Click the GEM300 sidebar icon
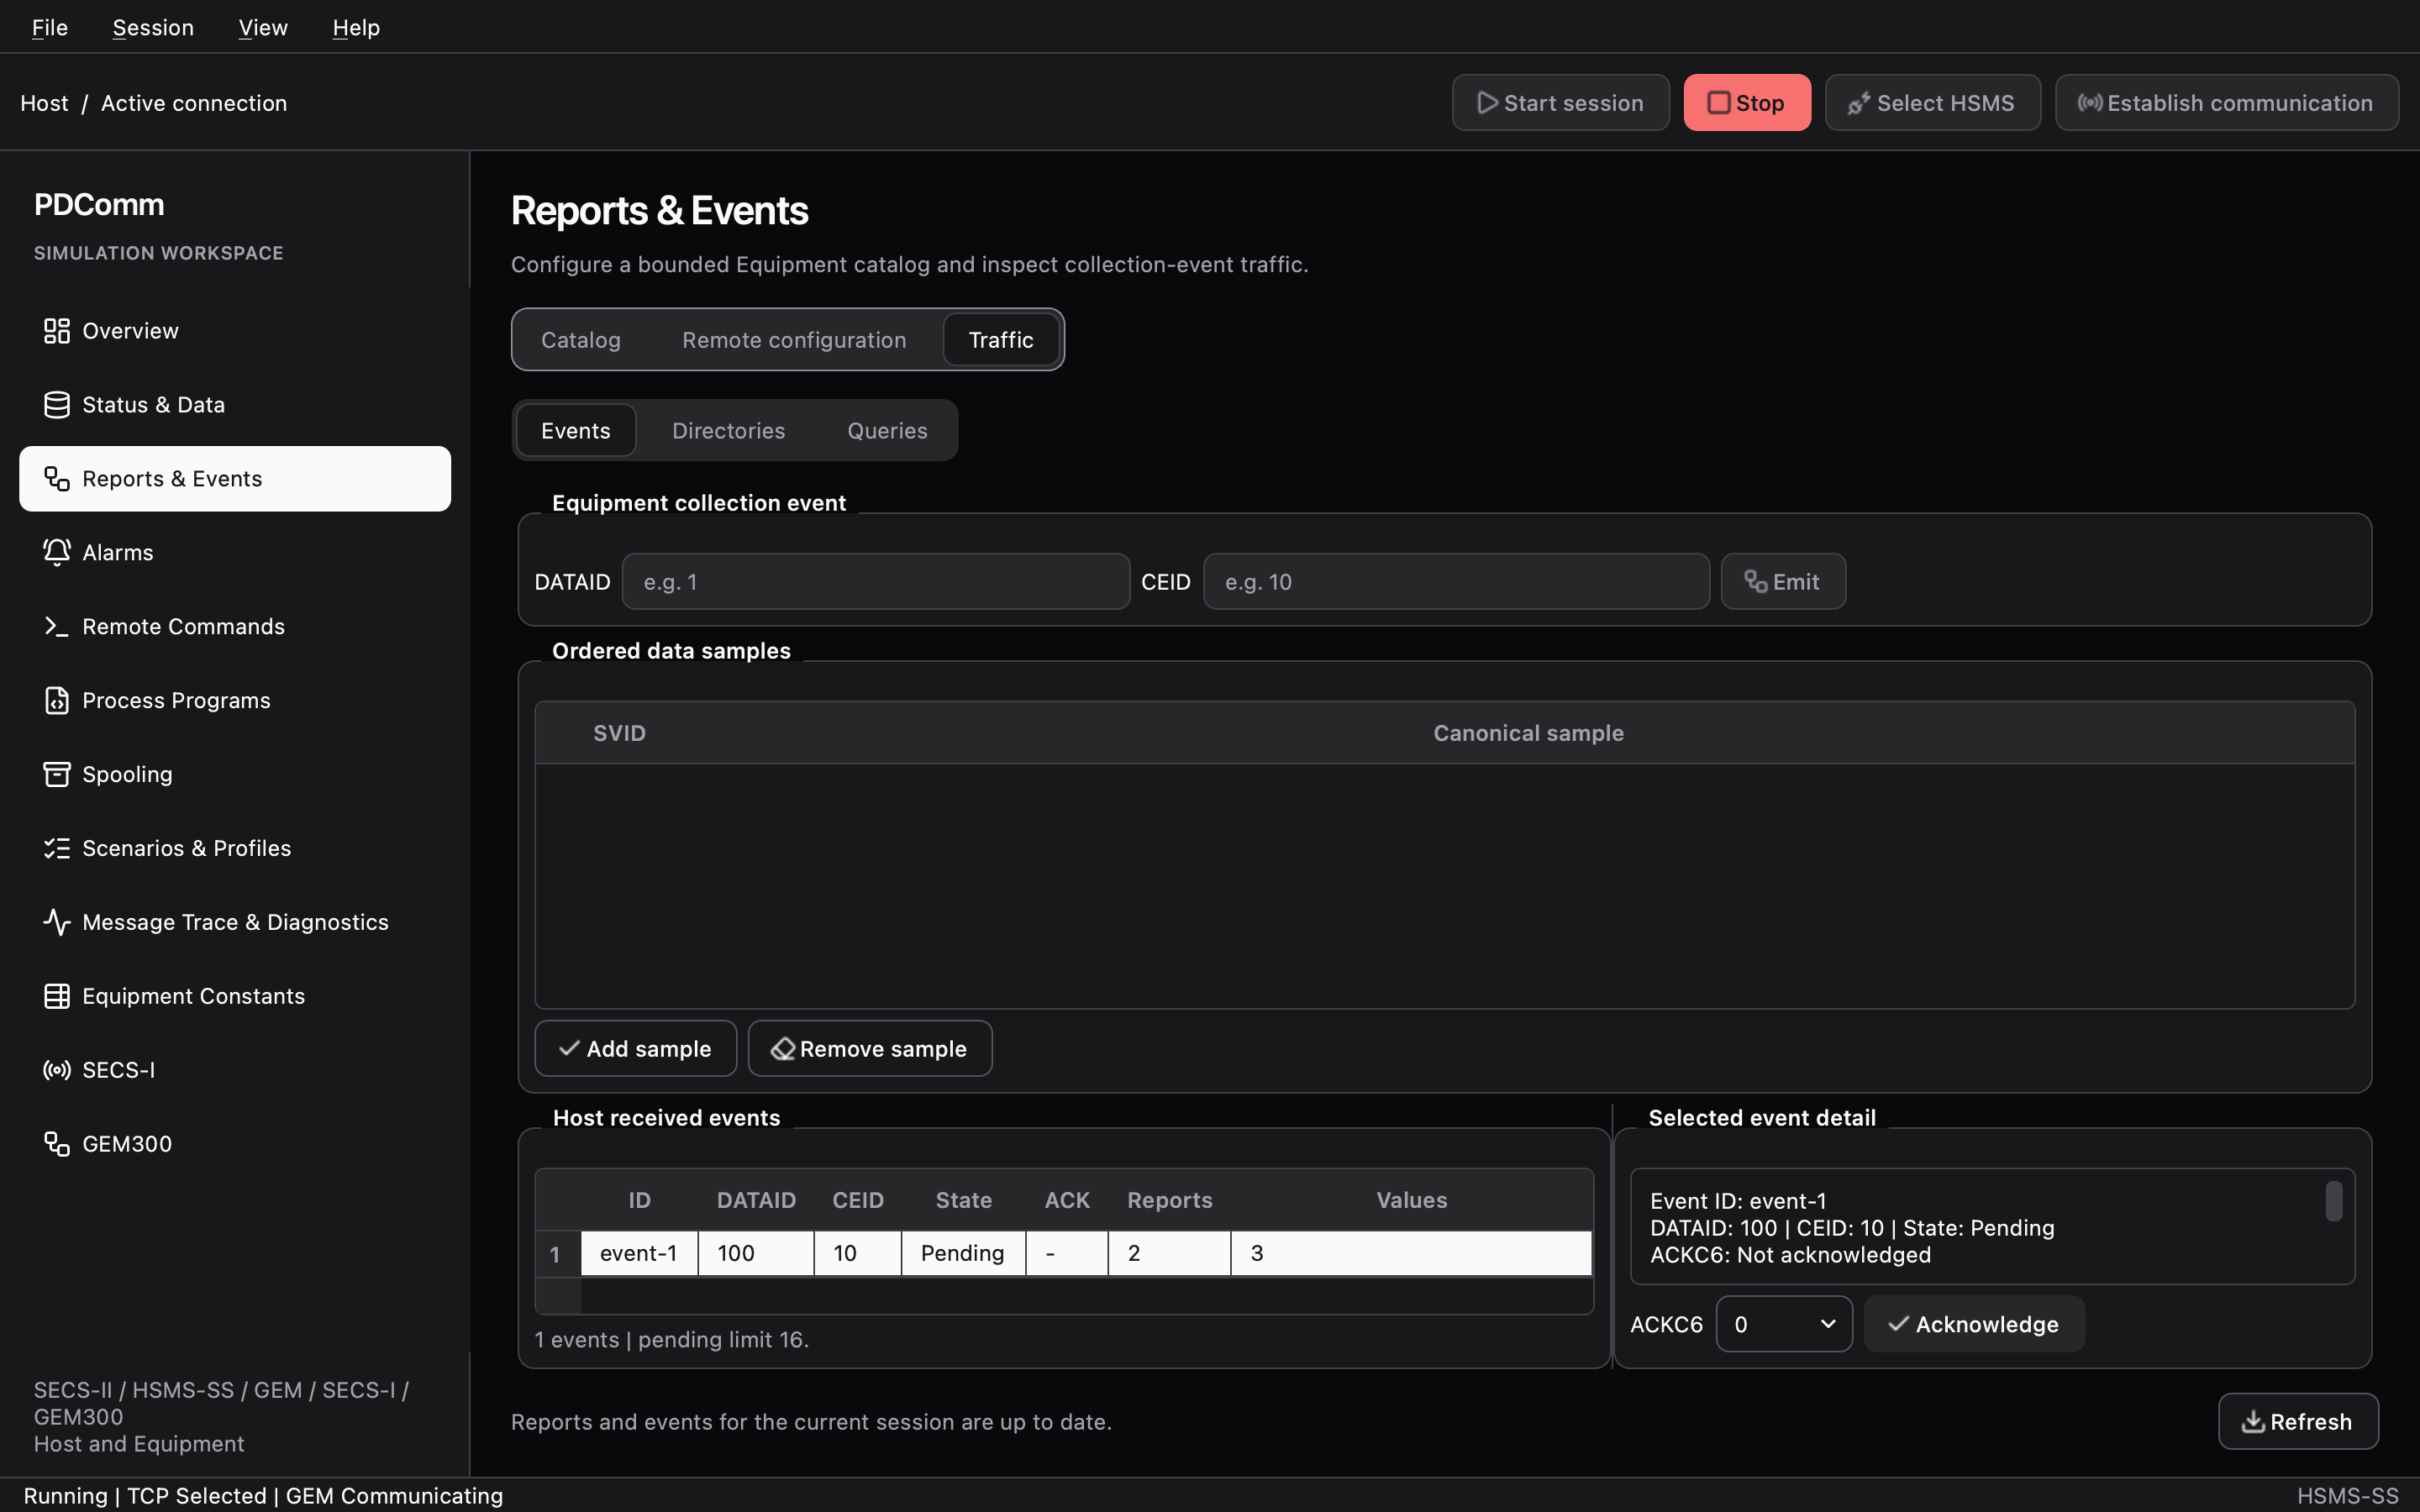The image size is (2420, 1512). (x=57, y=1144)
